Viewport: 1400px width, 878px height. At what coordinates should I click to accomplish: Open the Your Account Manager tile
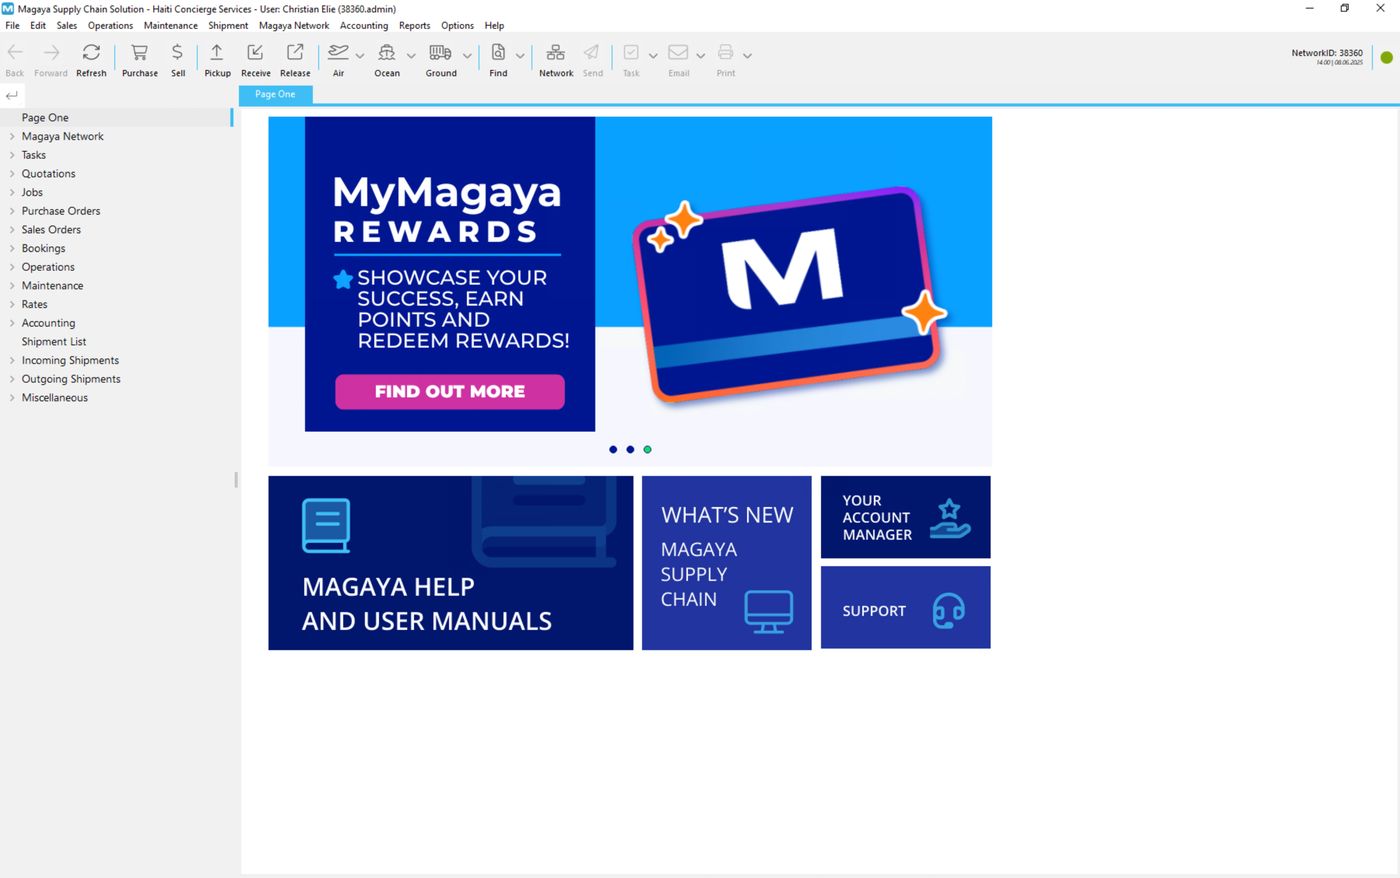click(905, 517)
